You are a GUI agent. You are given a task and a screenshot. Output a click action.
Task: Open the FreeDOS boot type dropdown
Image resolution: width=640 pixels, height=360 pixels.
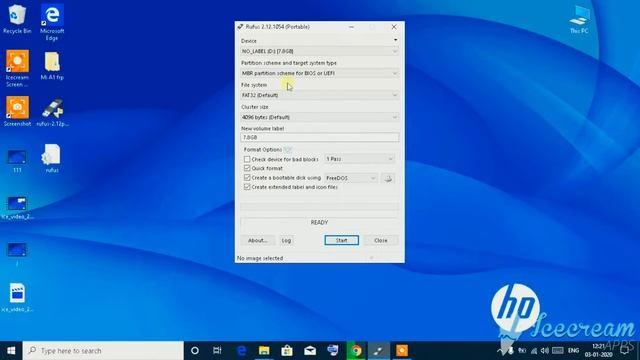pyautogui.click(x=351, y=178)
